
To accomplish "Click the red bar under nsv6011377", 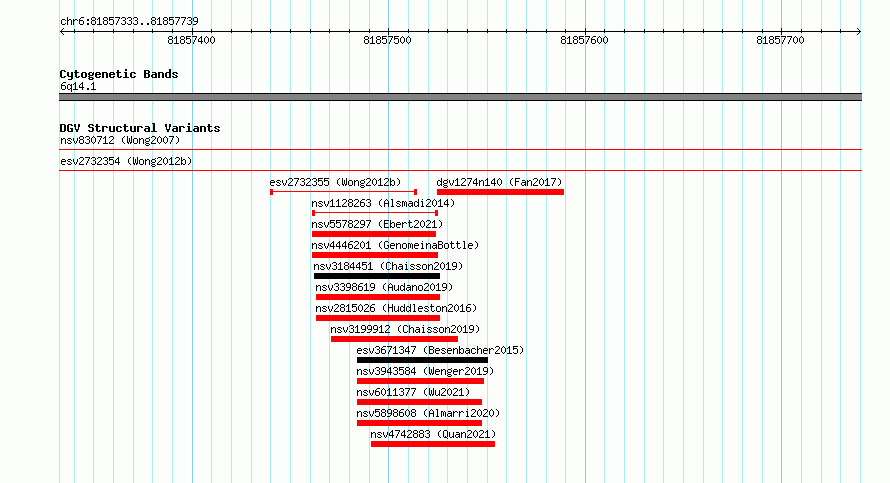I will tap(419, 402).
